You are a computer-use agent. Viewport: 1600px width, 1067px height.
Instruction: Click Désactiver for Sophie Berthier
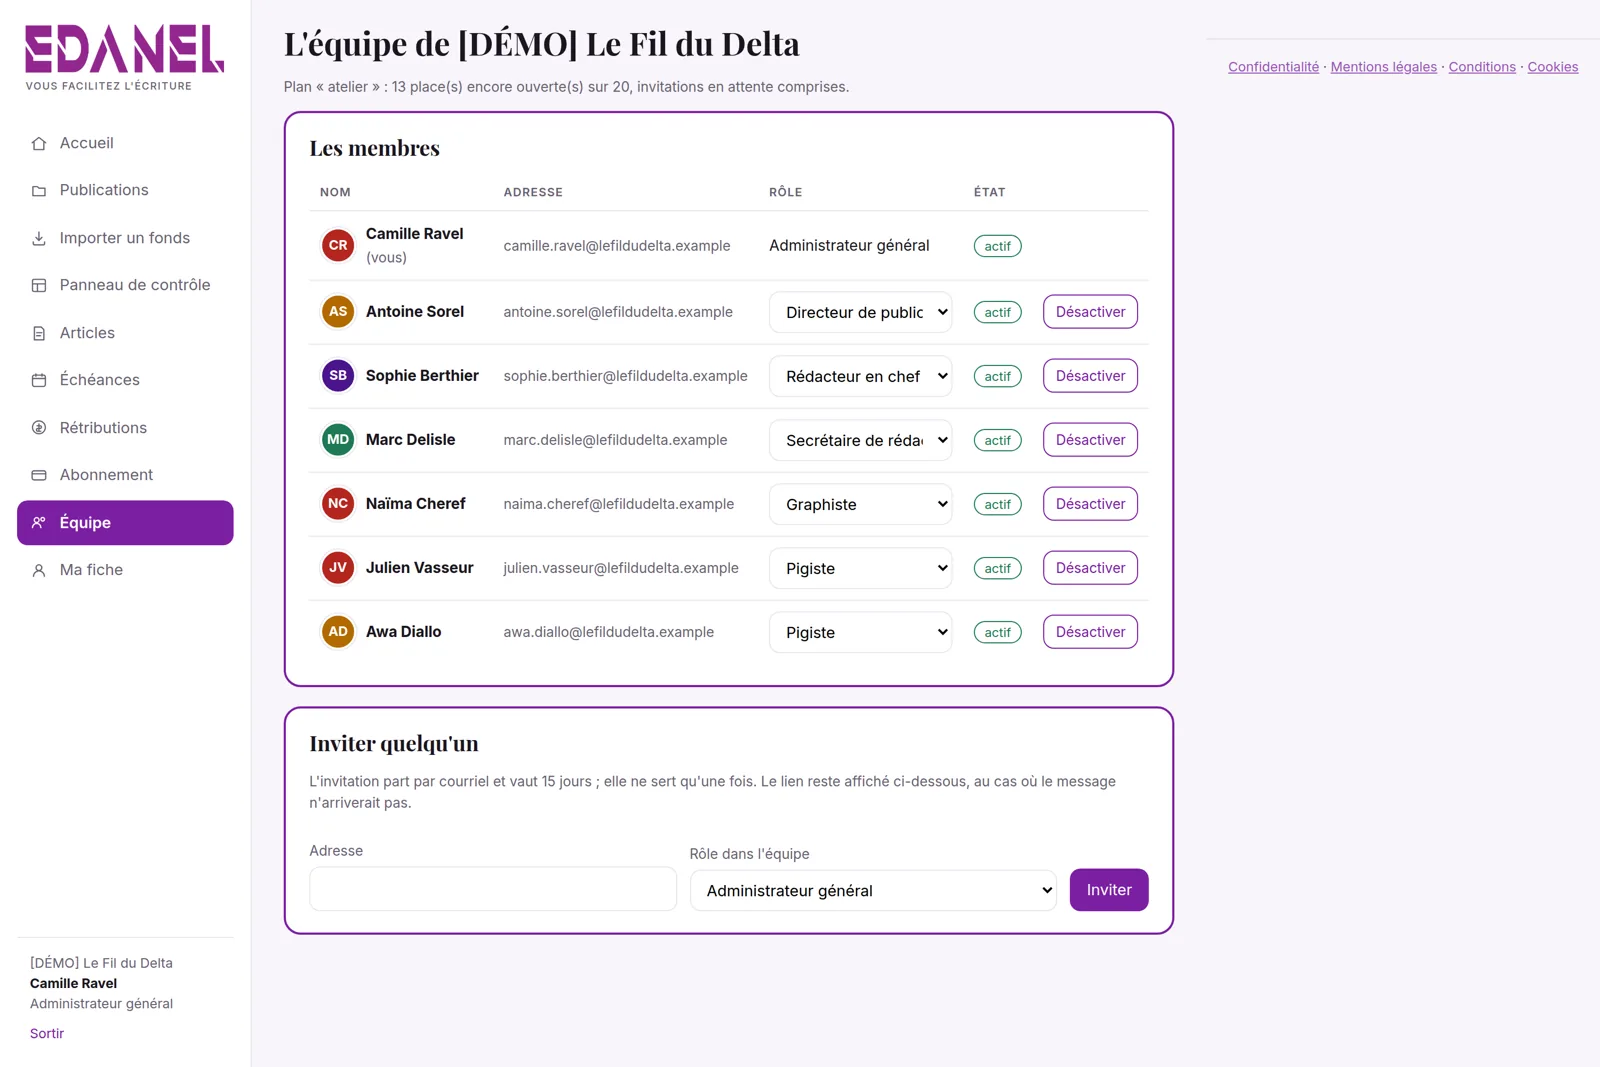click(1090, 376)
